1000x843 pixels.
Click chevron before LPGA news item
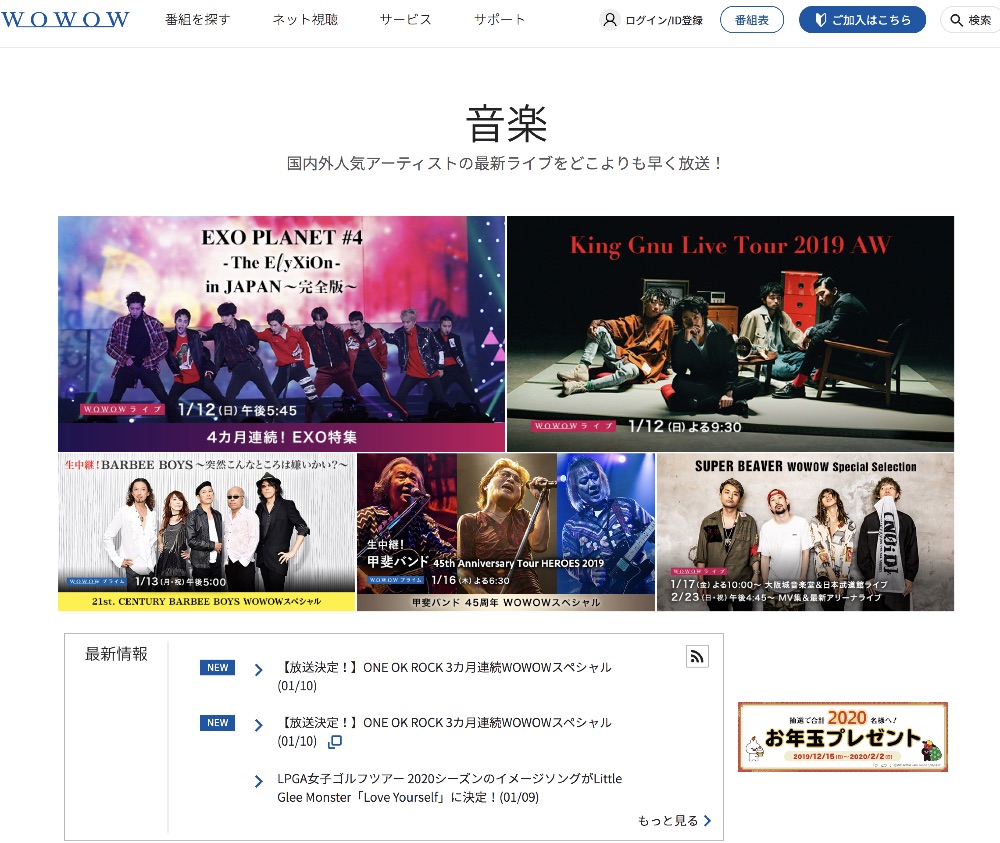pos(259,781)
